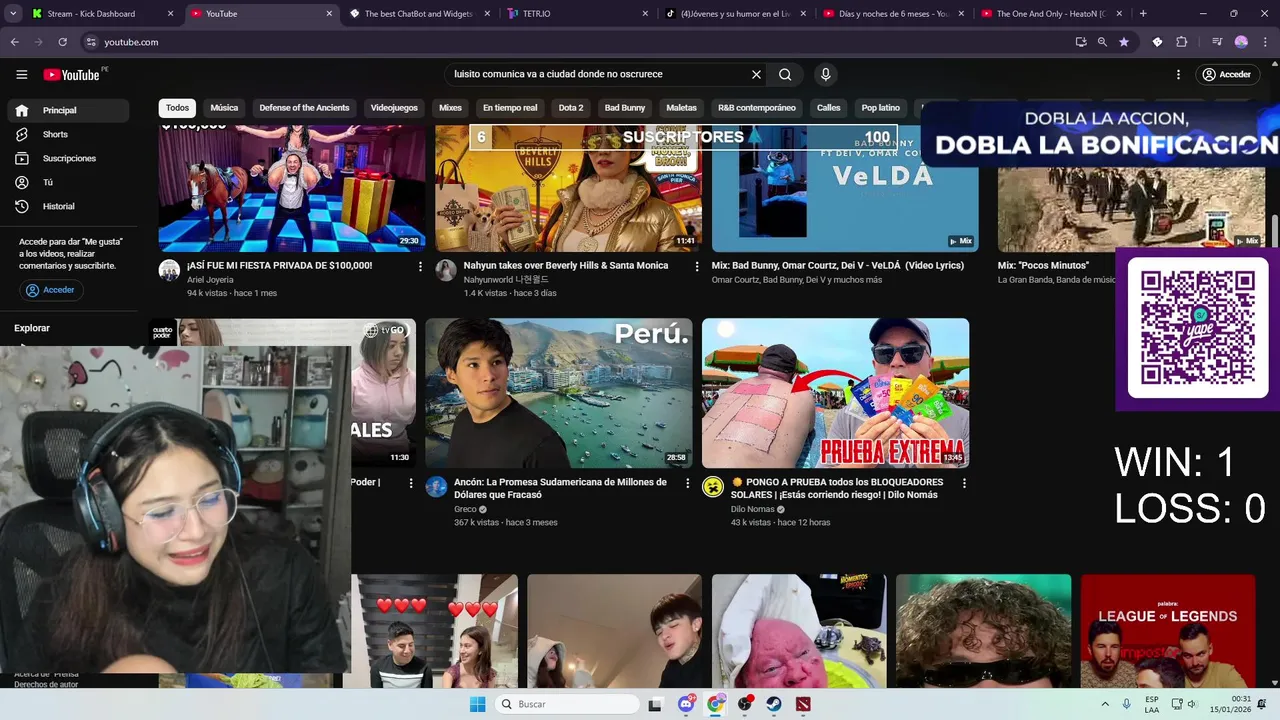The height and width of the screenshot is (720, 1280).
Task: Switch to the TETR.IO tab
Action: coord(577,14)
